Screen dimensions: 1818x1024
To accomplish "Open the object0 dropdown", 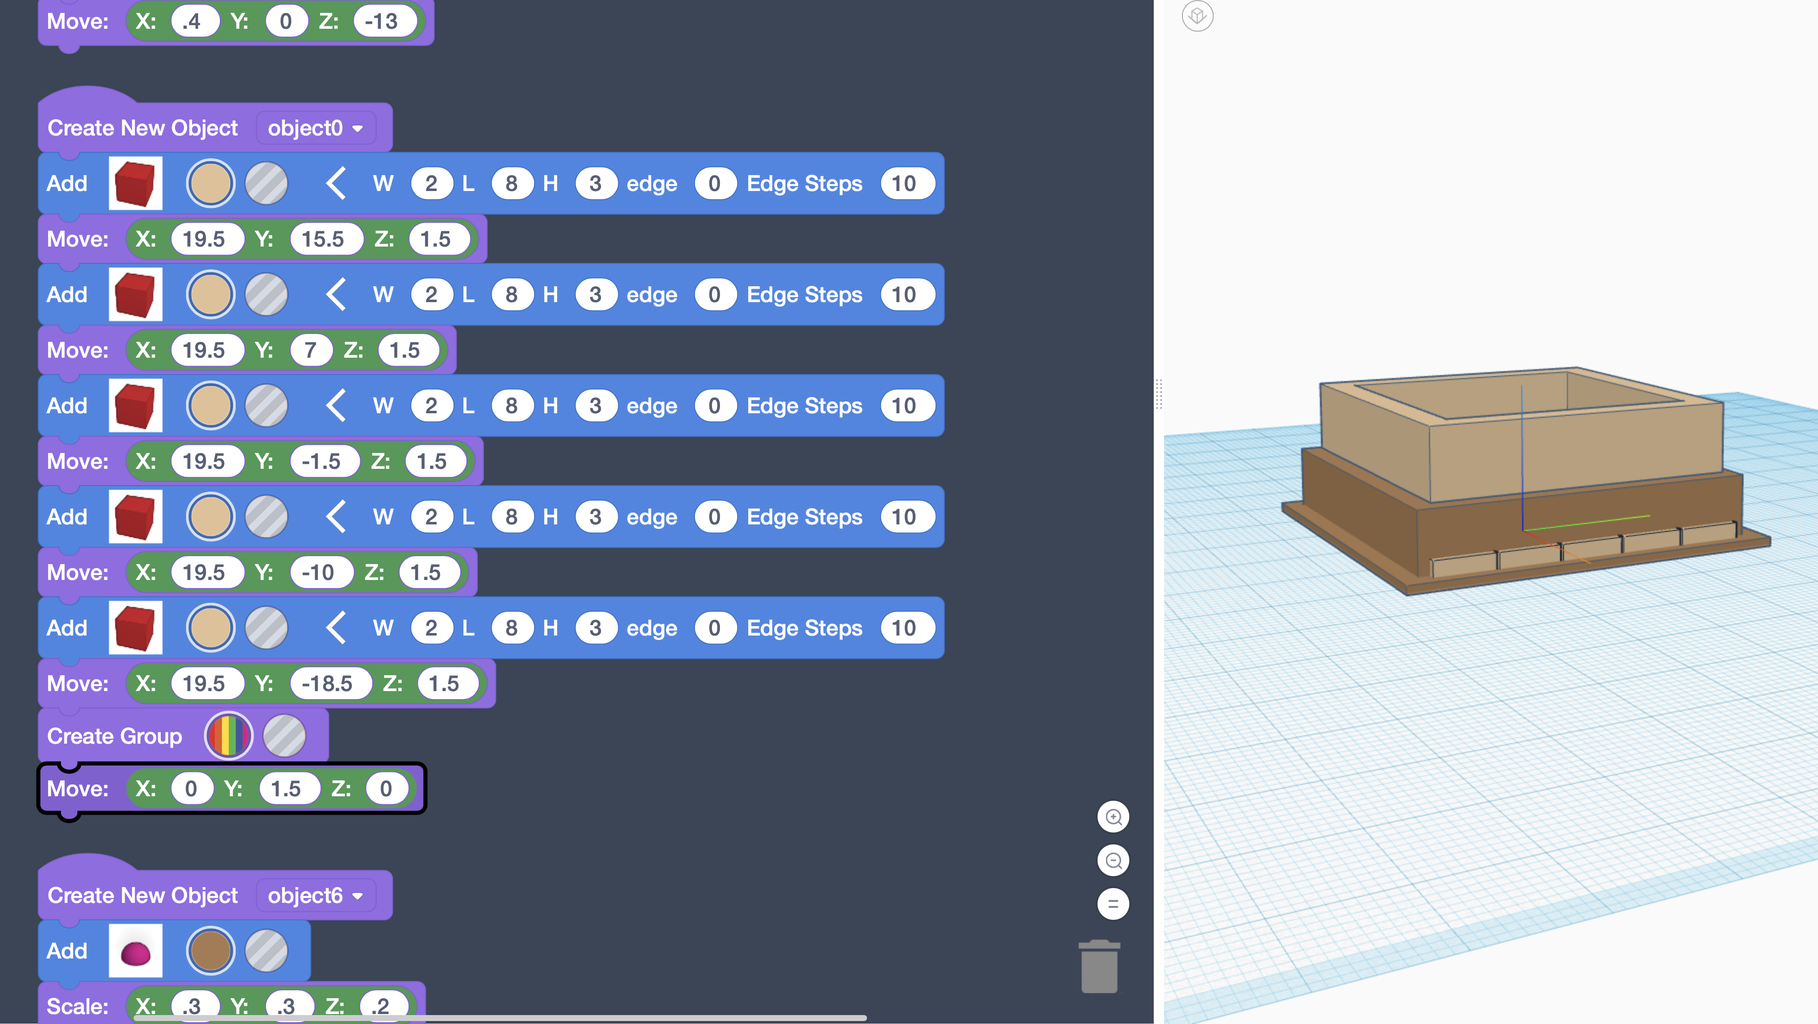I will tap(315, 127).
